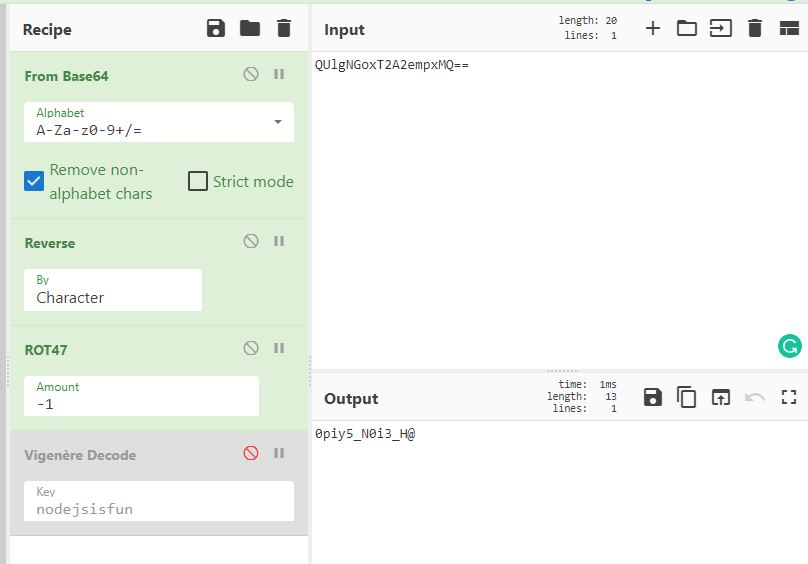Click the Vigenère Key input field

159,502
